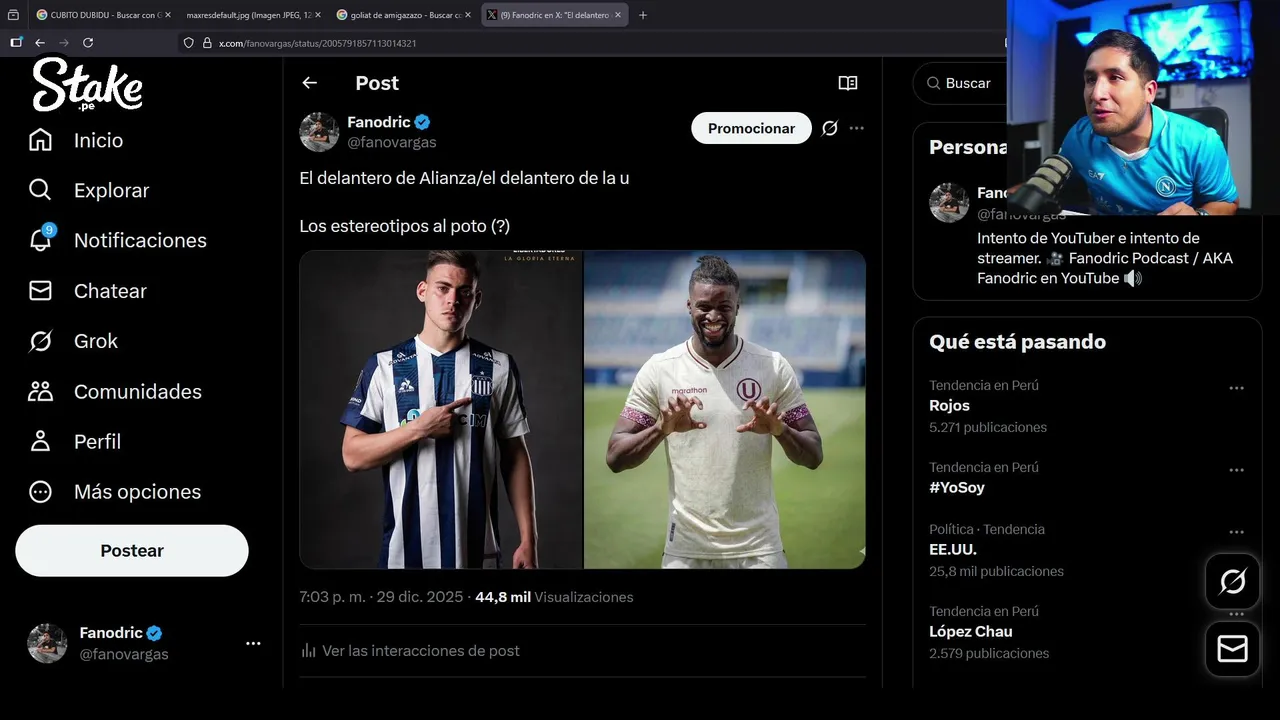
Task: Open the Alianza striped jersey photo
Action: [441, 409]
